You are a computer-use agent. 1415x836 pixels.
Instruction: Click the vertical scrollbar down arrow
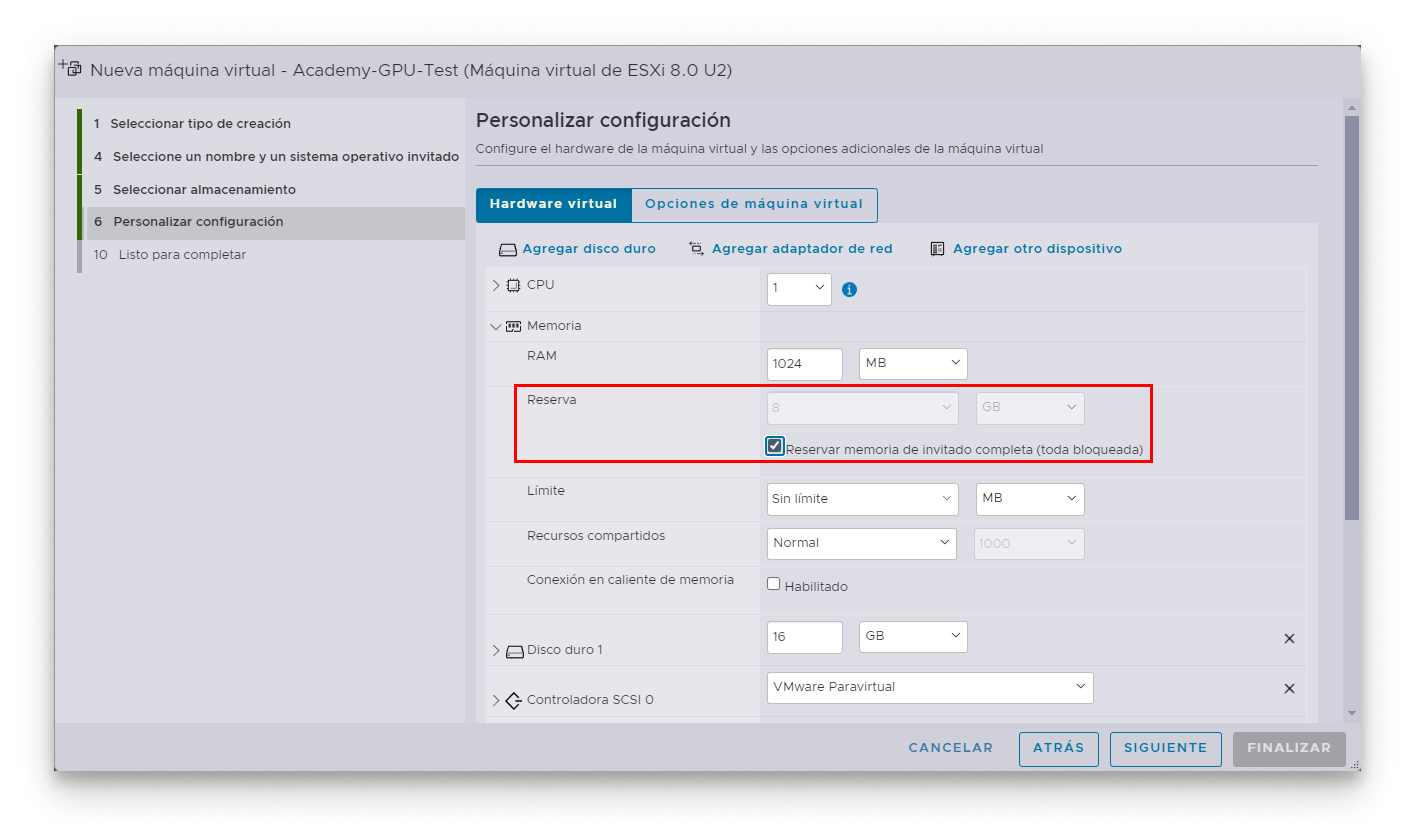point(1351,713)
